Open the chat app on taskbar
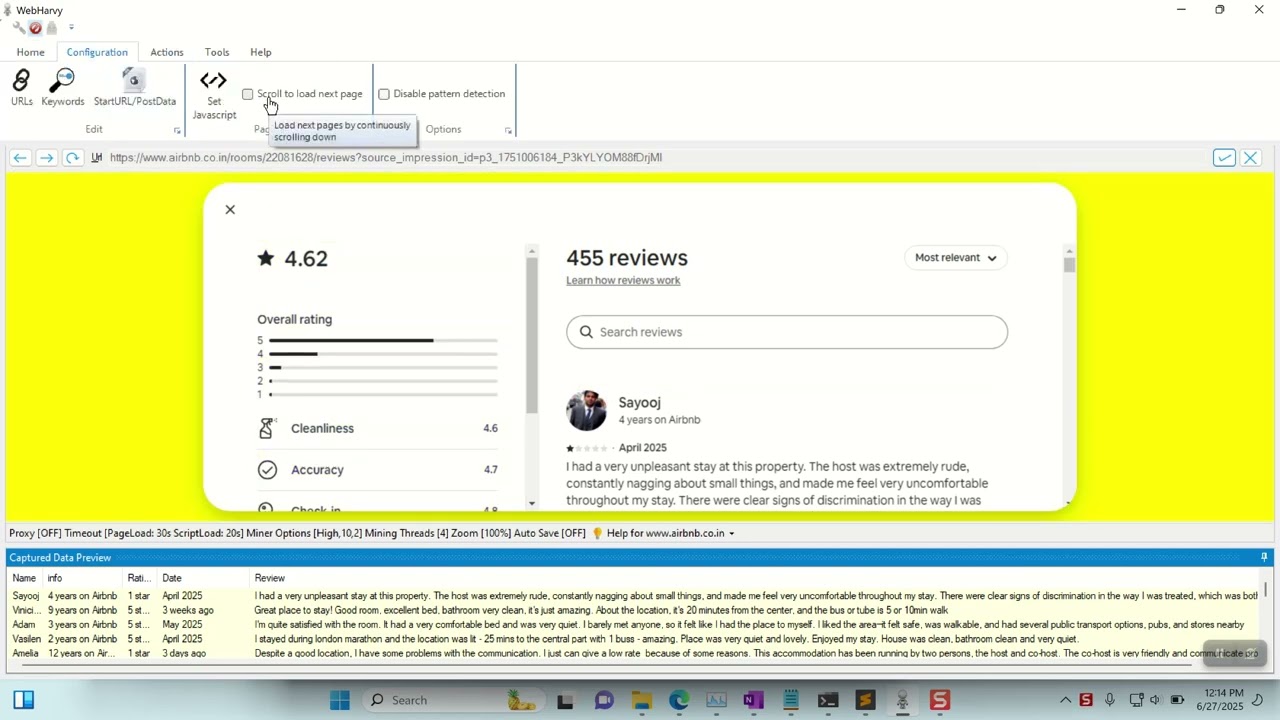1280x720 pixels. tap(604, 700)
